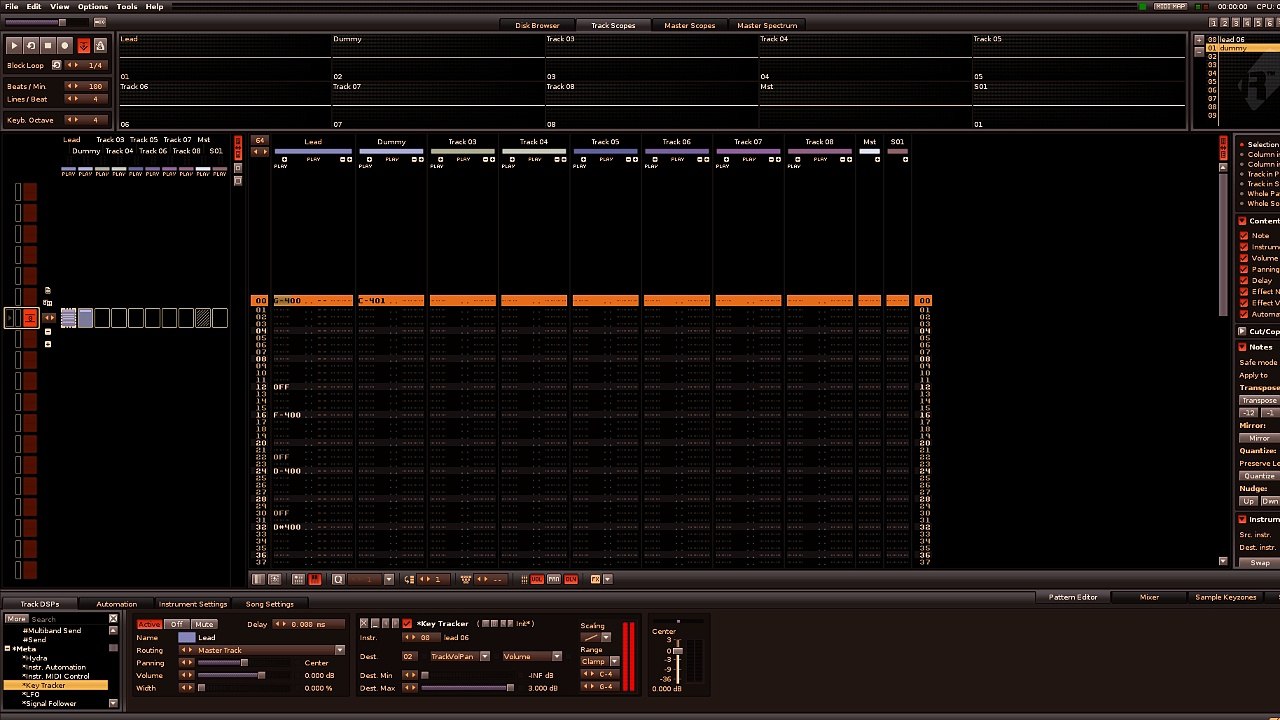This screenshot has height=720, width=1280.
Task: Change Lines / Beat stepper arrows
Action: pyautogui.click(x=73, y=99)
